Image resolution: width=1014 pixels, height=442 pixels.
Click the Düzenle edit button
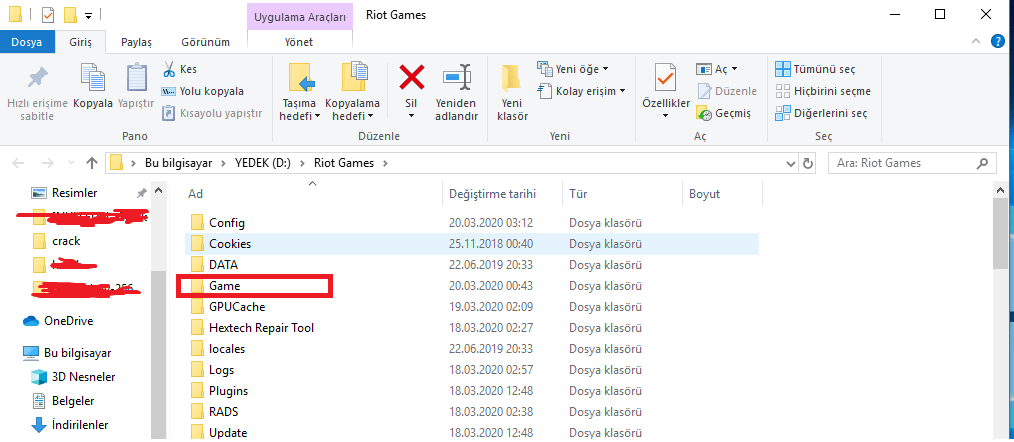pyautogui.click(x=726, y=91)
